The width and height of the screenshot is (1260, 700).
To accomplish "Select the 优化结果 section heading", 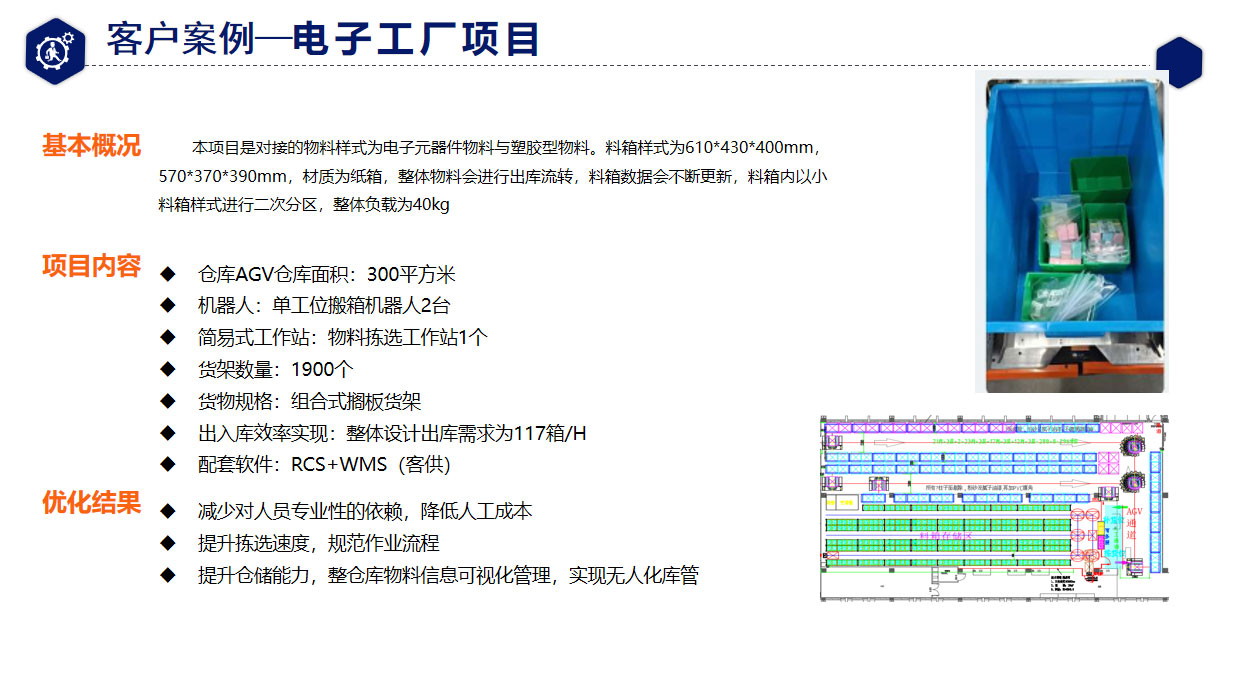I will [91, 502].
